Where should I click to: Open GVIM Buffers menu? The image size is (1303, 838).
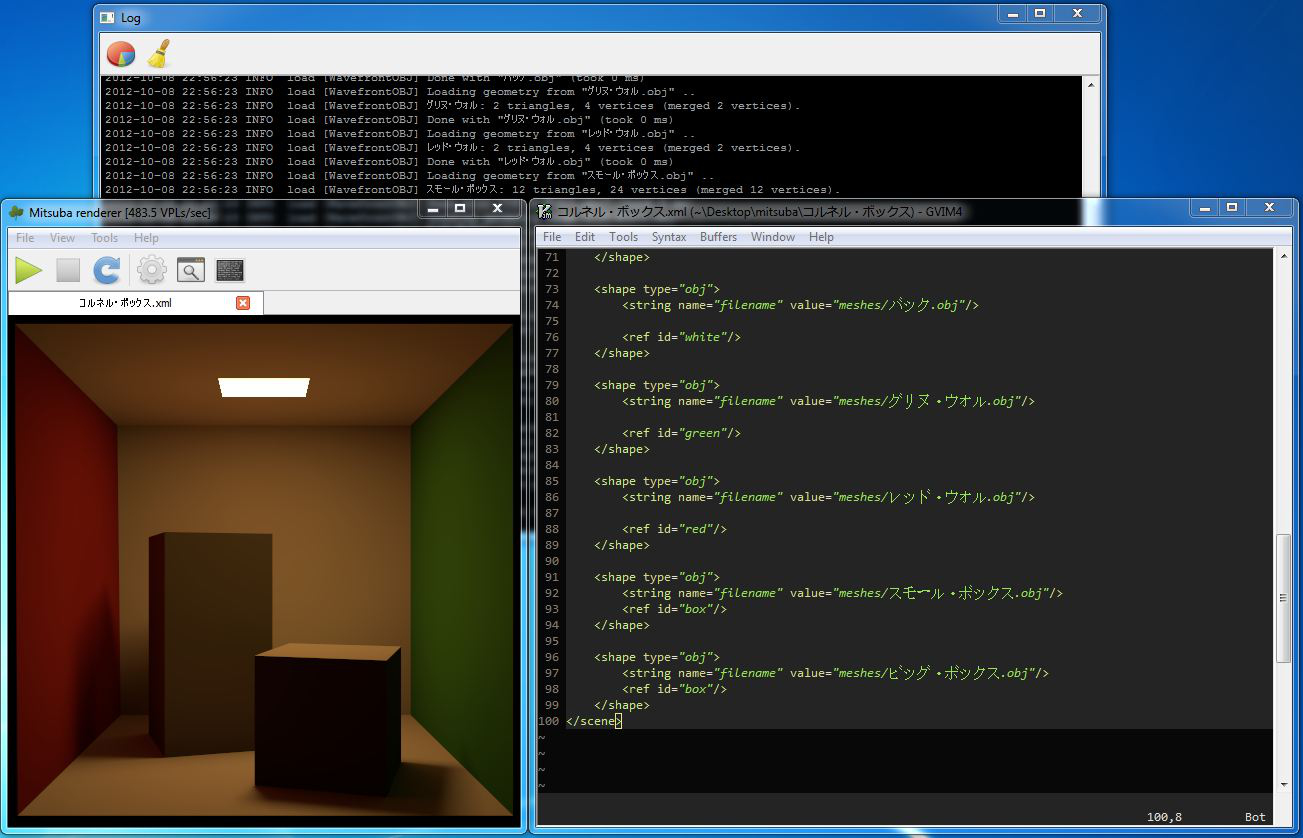pyautogui.click(x=718, y=237)
